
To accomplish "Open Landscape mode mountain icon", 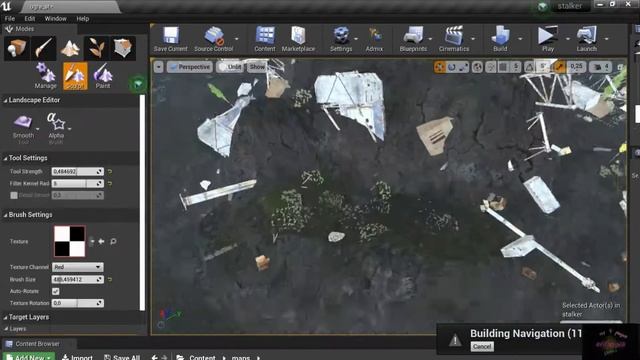I will click(x=70, y=48).
